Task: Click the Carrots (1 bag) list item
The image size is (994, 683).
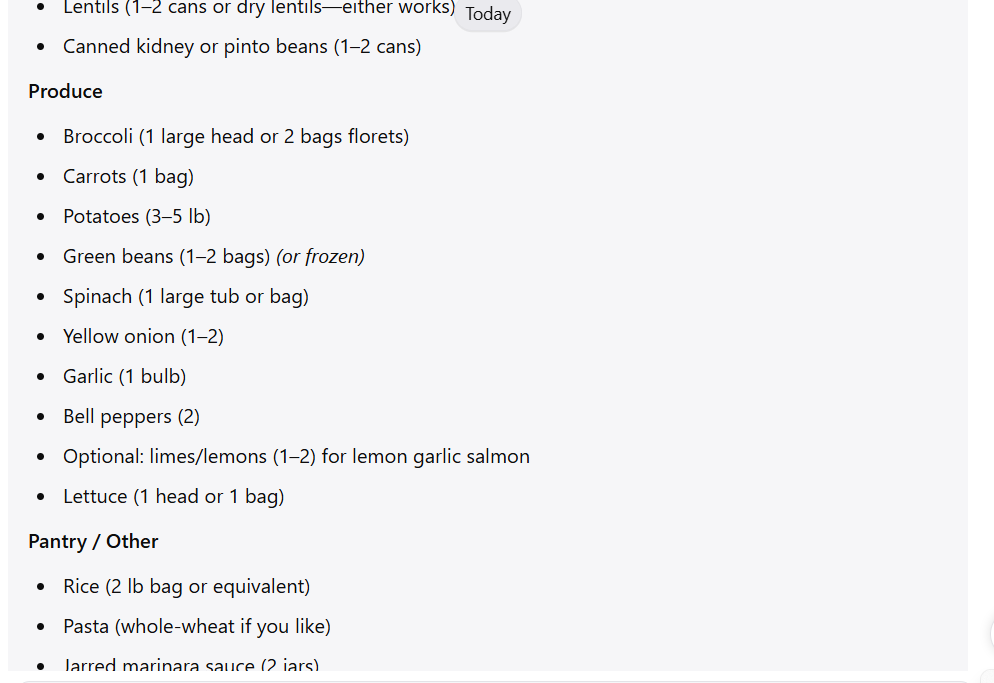Action: (x=128, y=176)
